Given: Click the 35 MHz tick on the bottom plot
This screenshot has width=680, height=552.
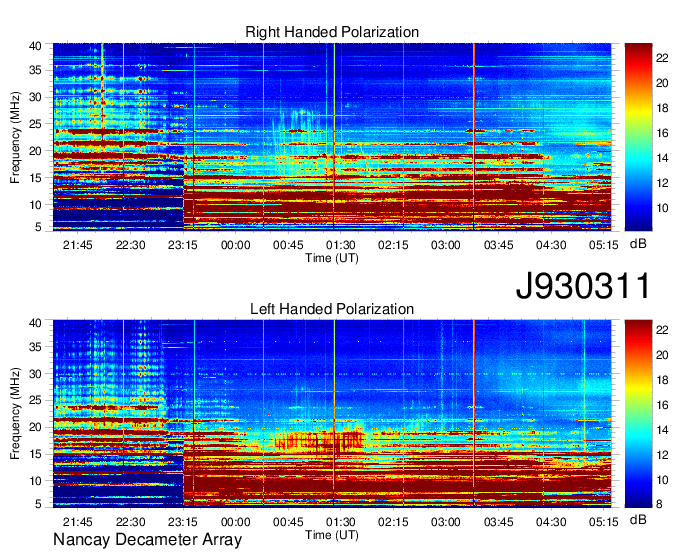Looking at the screenshot, I should (36, 347).
